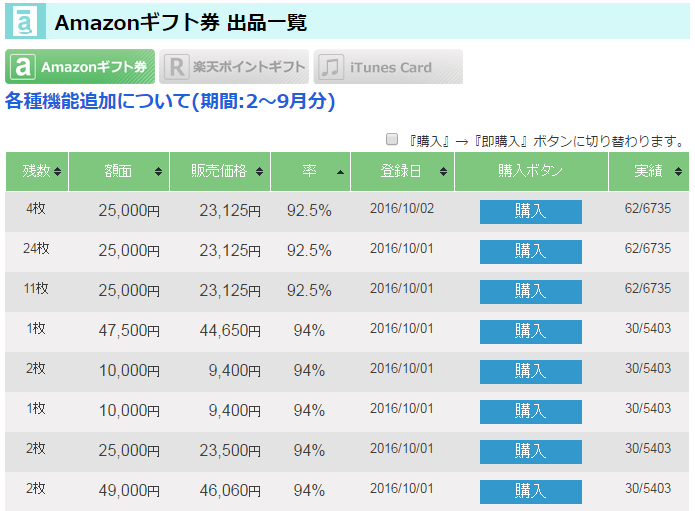Select the 46,060円 price cell

[x=230, y=491]
